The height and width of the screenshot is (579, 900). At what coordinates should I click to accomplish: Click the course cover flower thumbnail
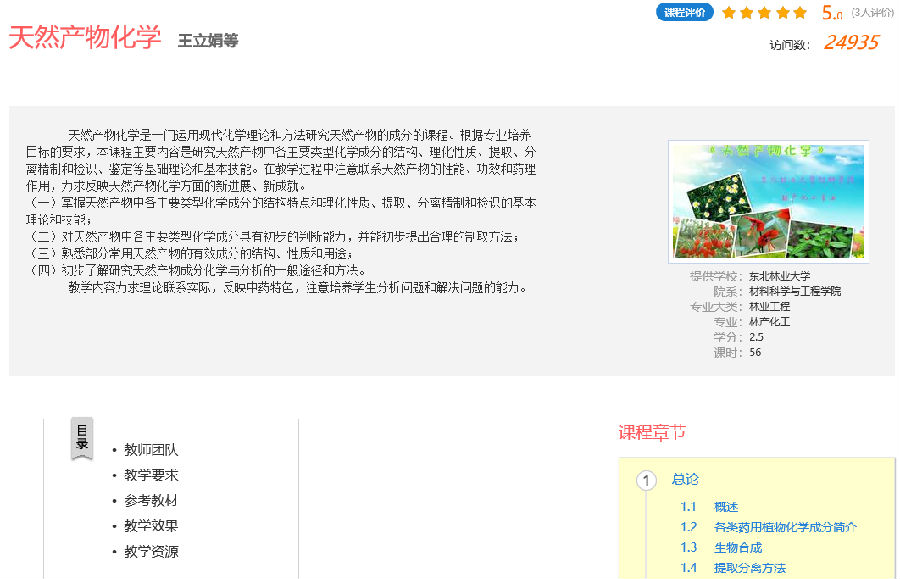tap(768, 201)
